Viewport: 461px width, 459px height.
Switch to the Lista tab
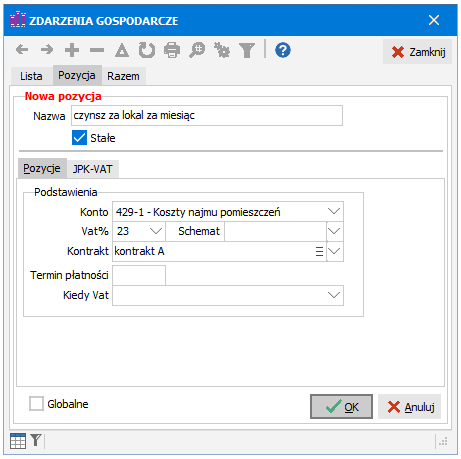pyautogui.click(x=31, y=76)
